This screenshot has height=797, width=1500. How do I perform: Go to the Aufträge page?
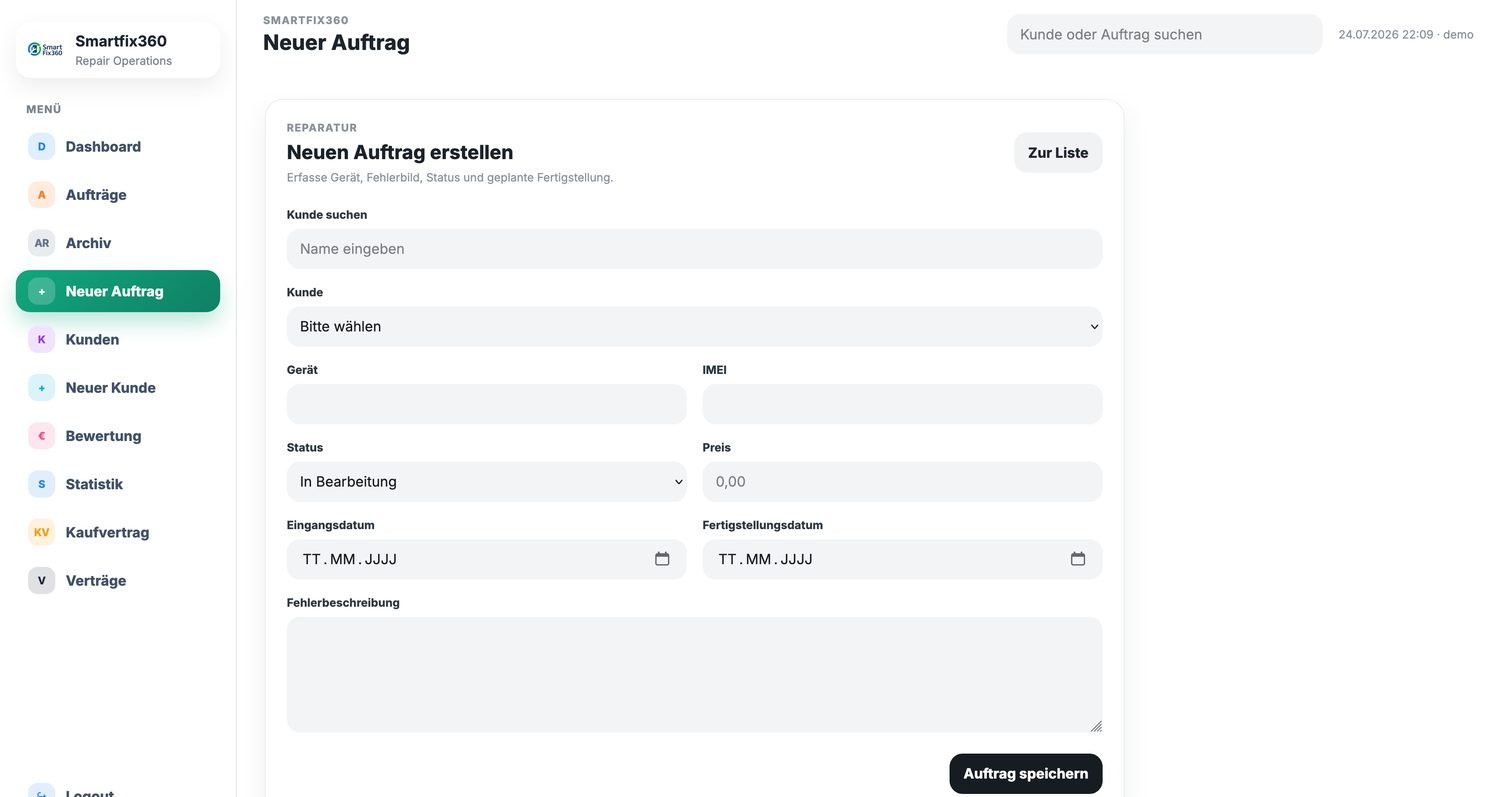[118, 195]
